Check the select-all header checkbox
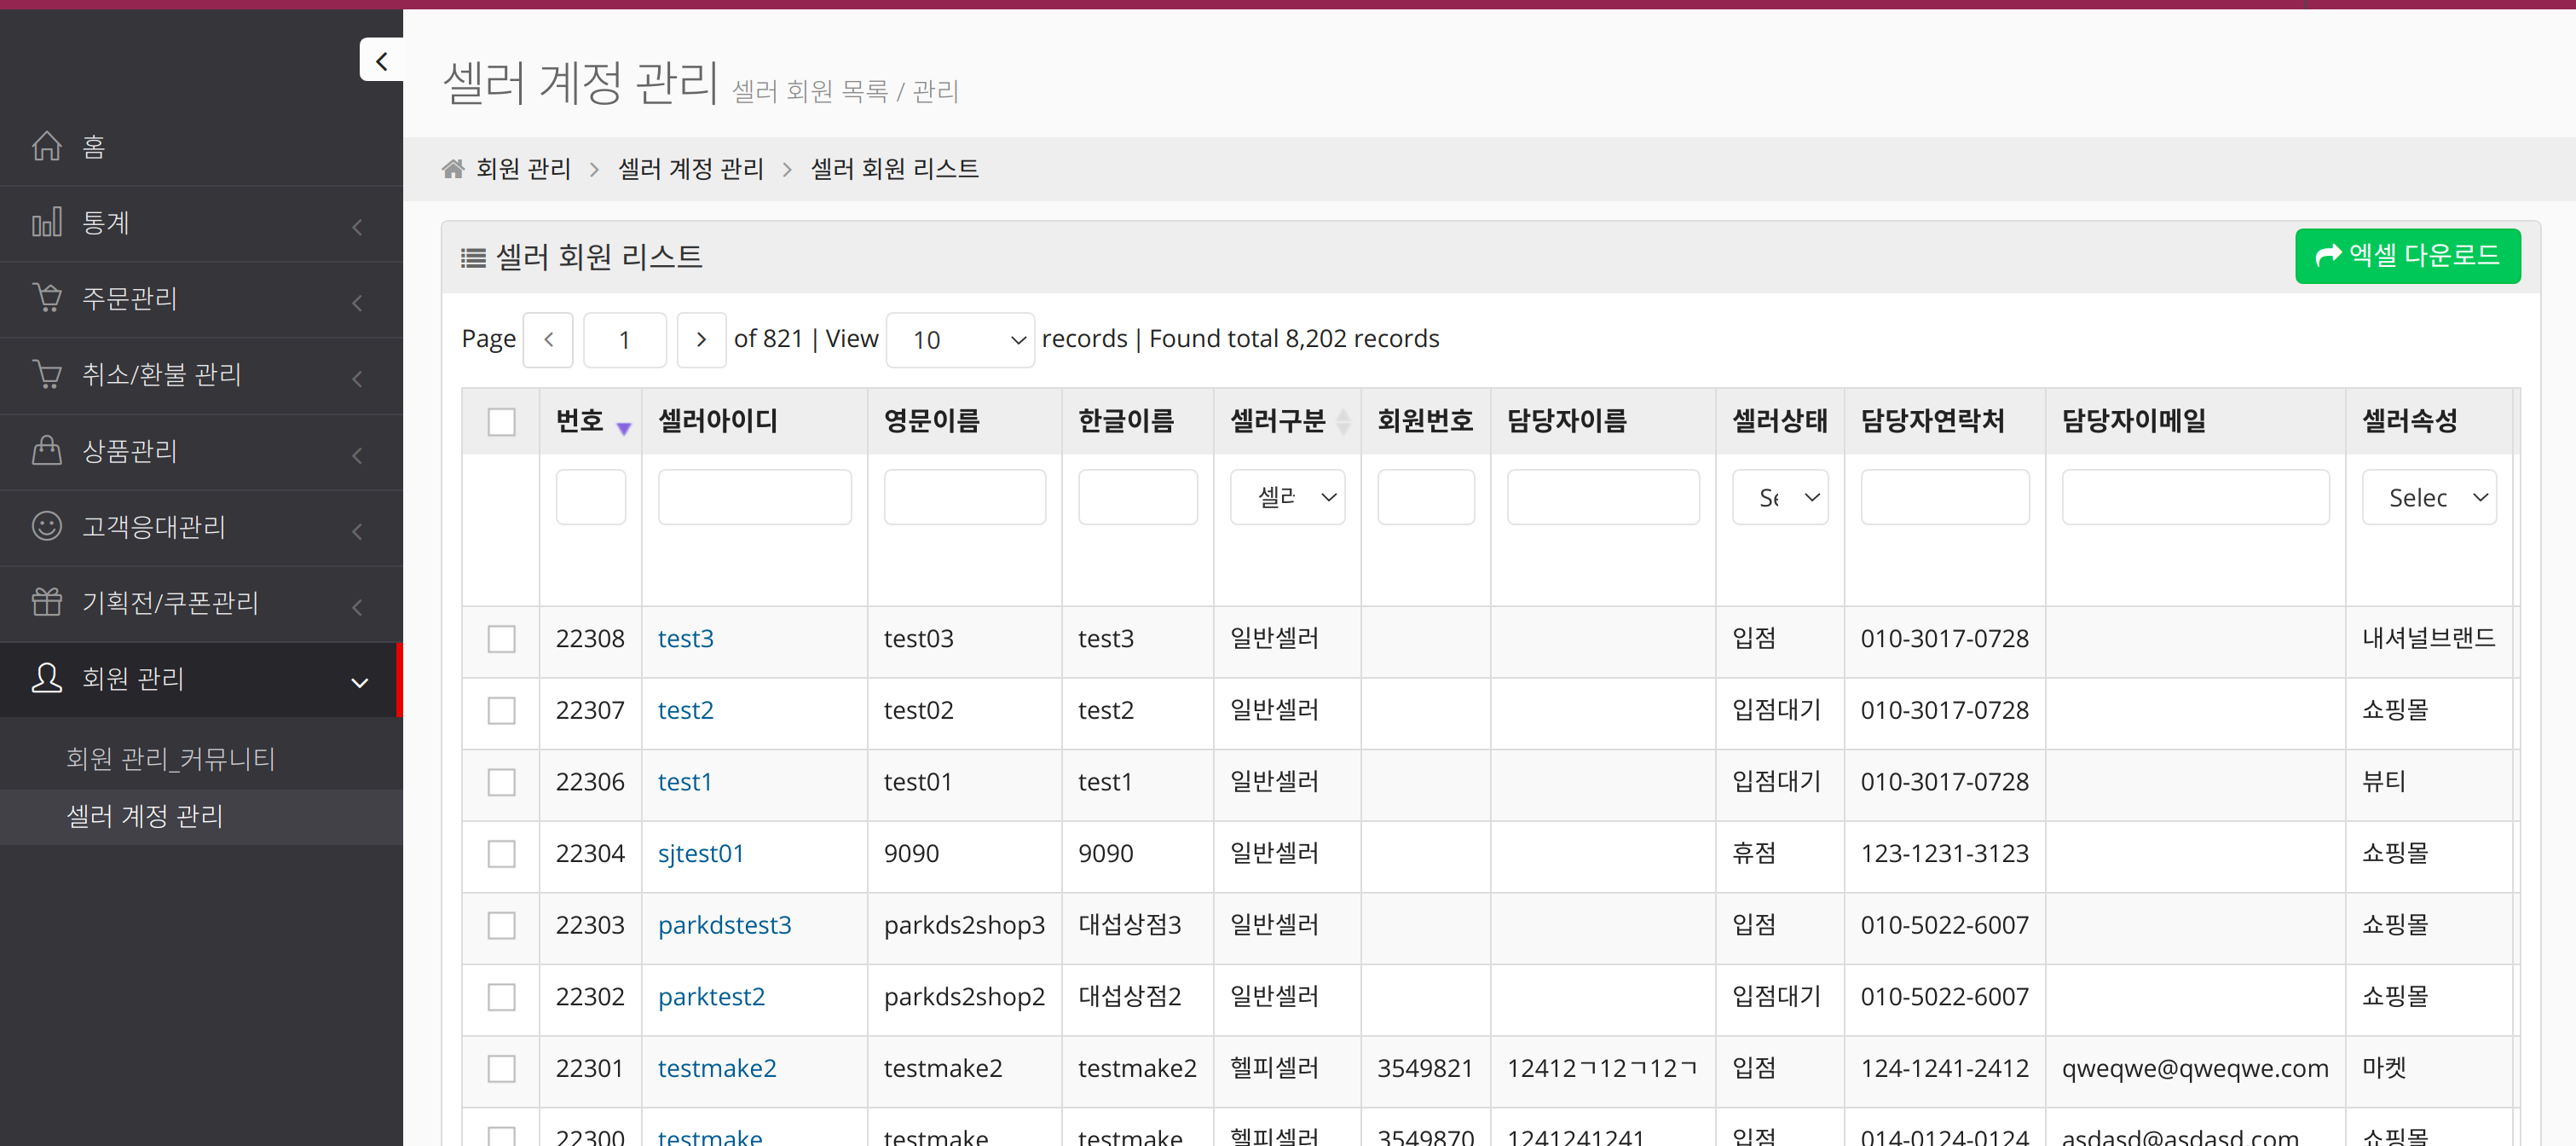Viewport: 2576px width, 1146px height. pyautogui.click(x=501, y=422)
